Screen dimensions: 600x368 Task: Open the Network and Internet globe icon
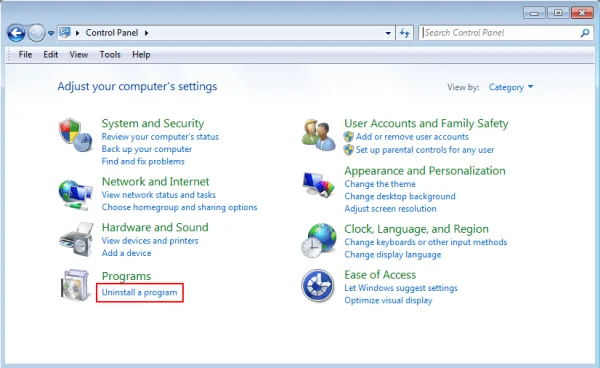tap(75, 195)
